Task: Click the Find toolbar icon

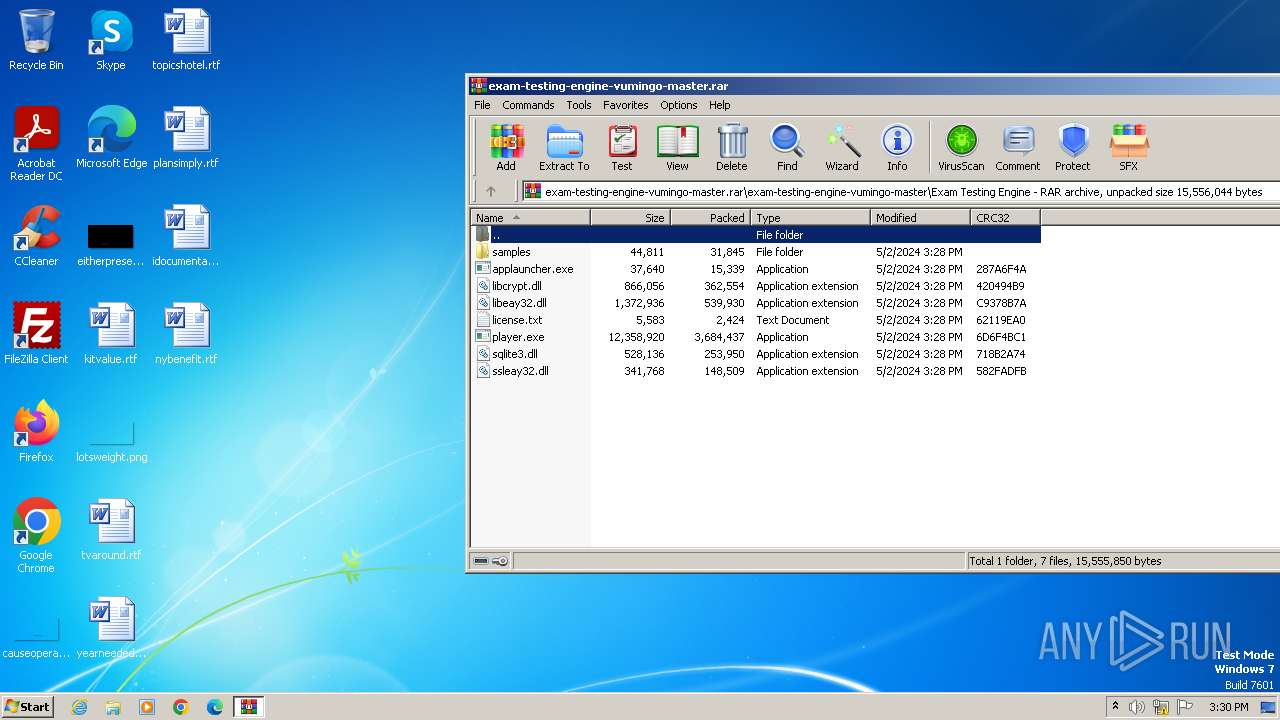Action: coord(787,147)
